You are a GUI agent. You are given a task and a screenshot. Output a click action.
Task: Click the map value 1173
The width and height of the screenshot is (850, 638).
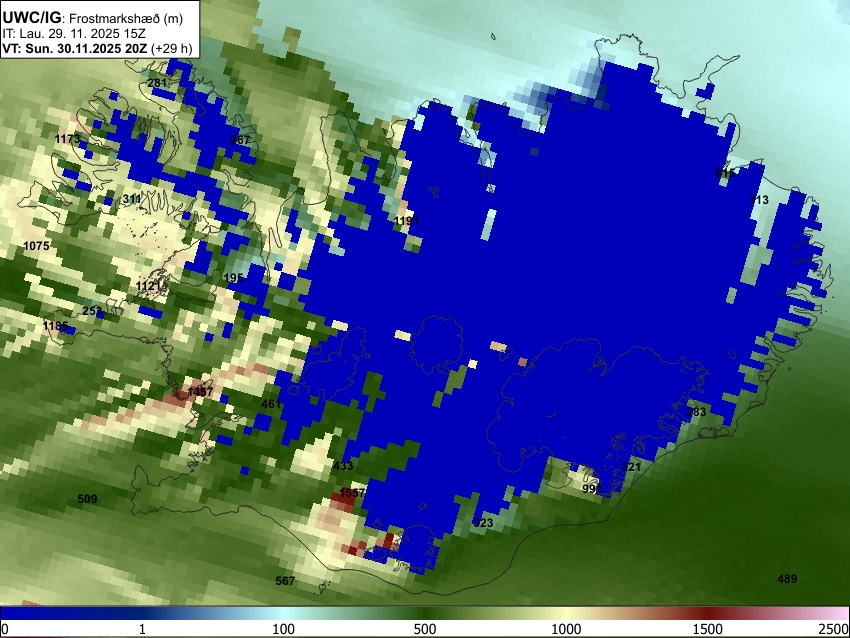click(67, 139)
